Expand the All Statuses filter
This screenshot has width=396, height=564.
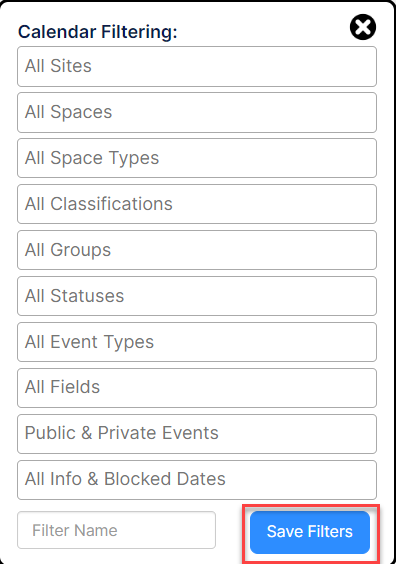[197, 296]
